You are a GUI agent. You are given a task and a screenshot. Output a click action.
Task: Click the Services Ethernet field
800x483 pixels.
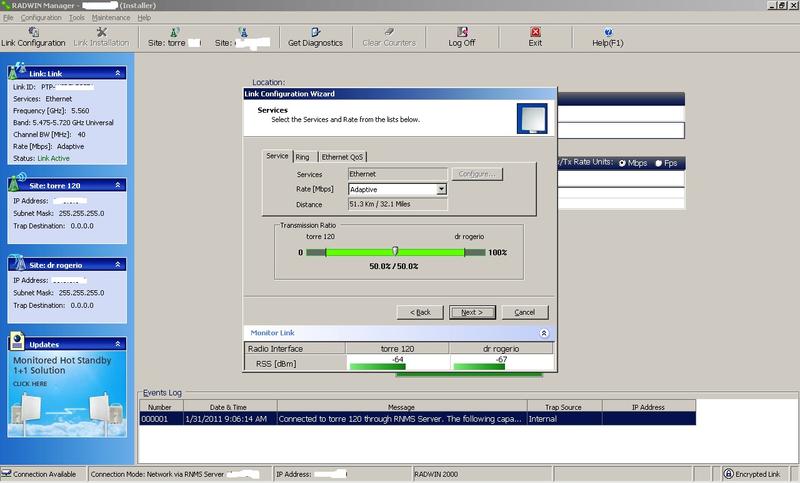click(397, 174)
